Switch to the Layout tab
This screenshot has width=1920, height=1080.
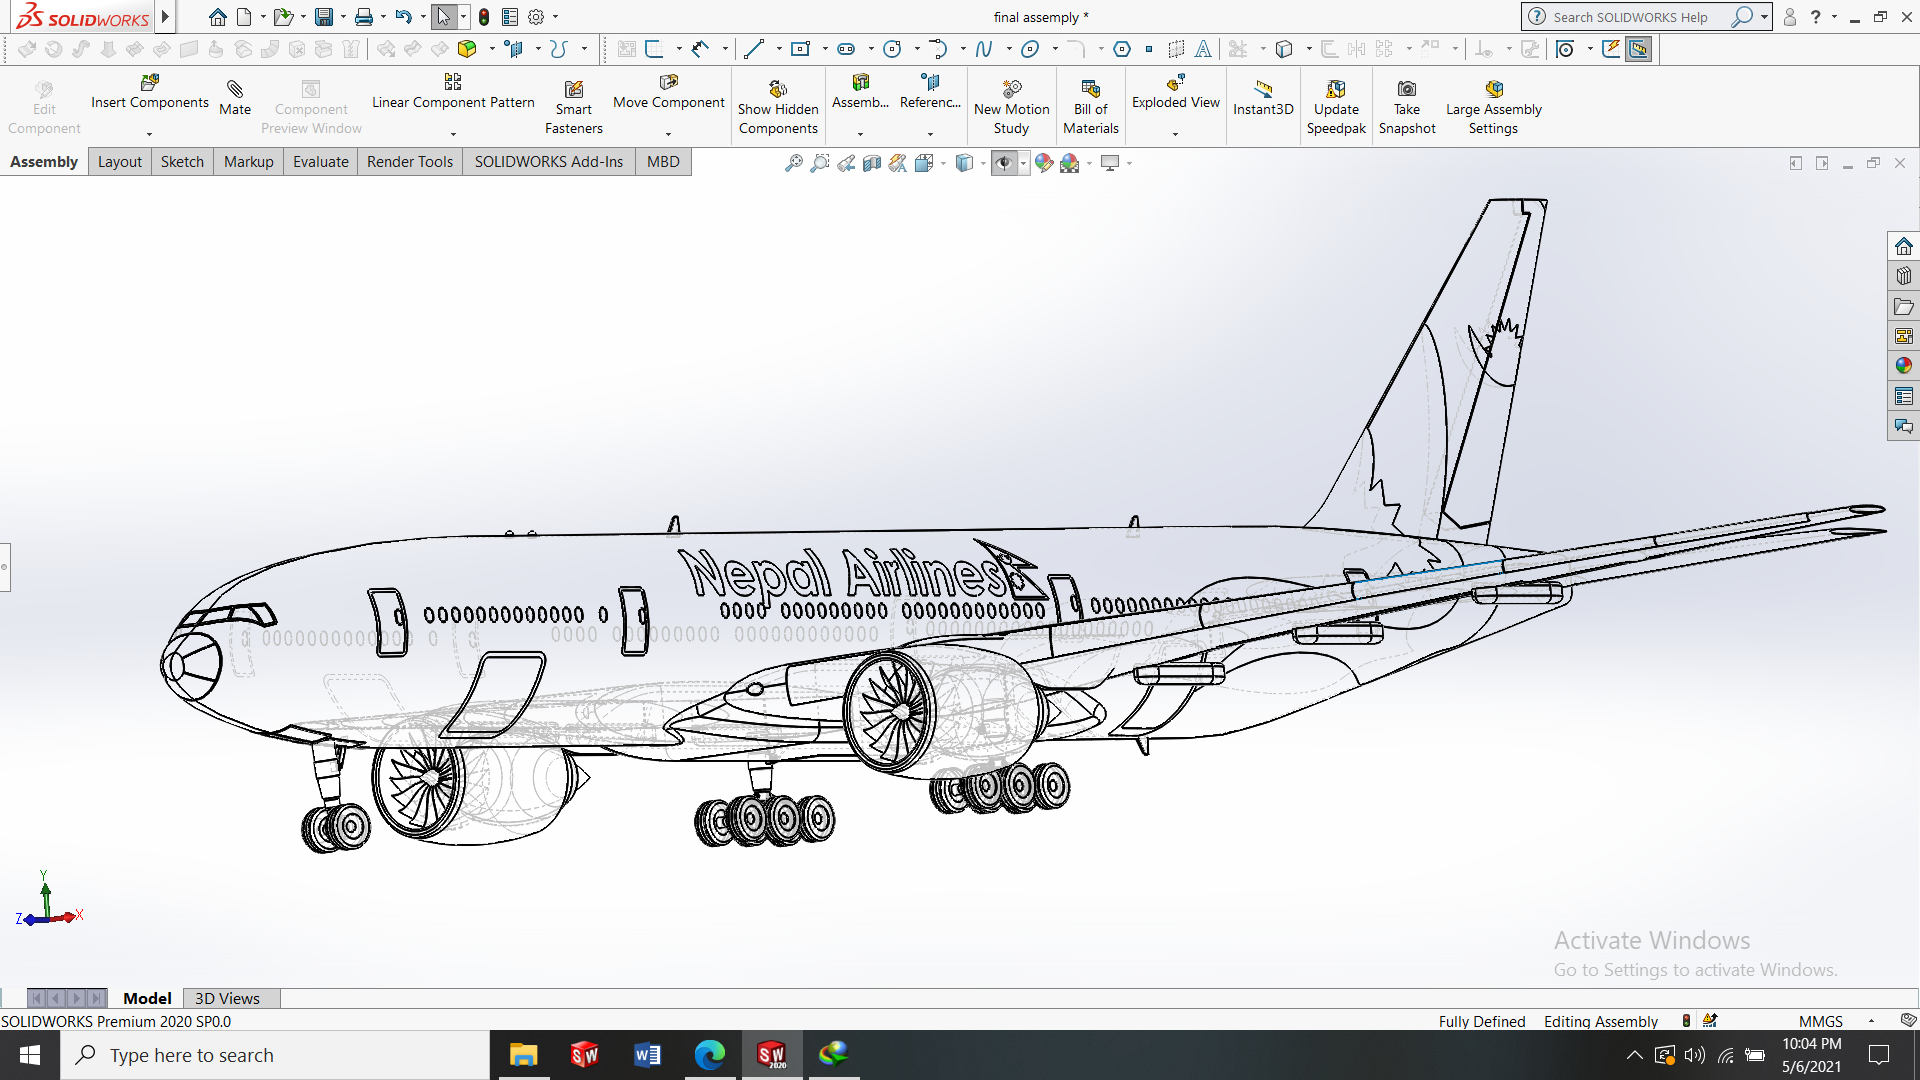(x=120, y=162)
